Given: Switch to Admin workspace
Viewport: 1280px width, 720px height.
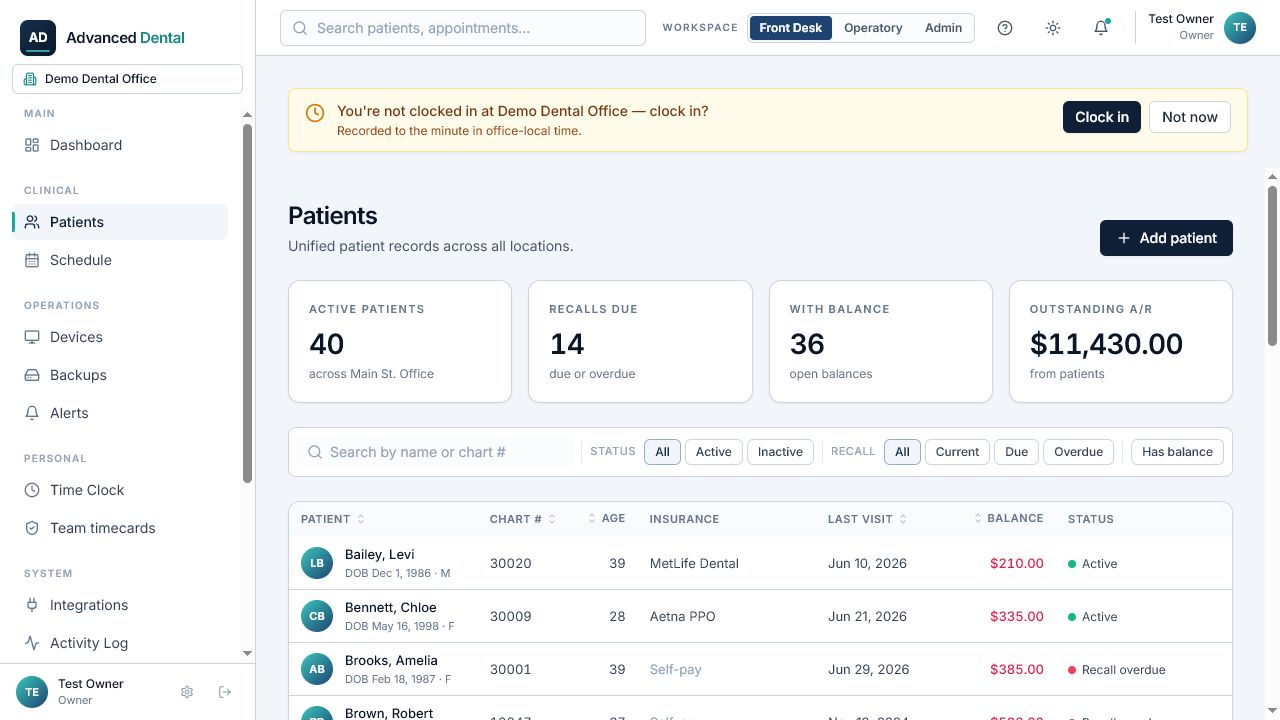Looking at the screenshot, I should click(x=943, y=28).
